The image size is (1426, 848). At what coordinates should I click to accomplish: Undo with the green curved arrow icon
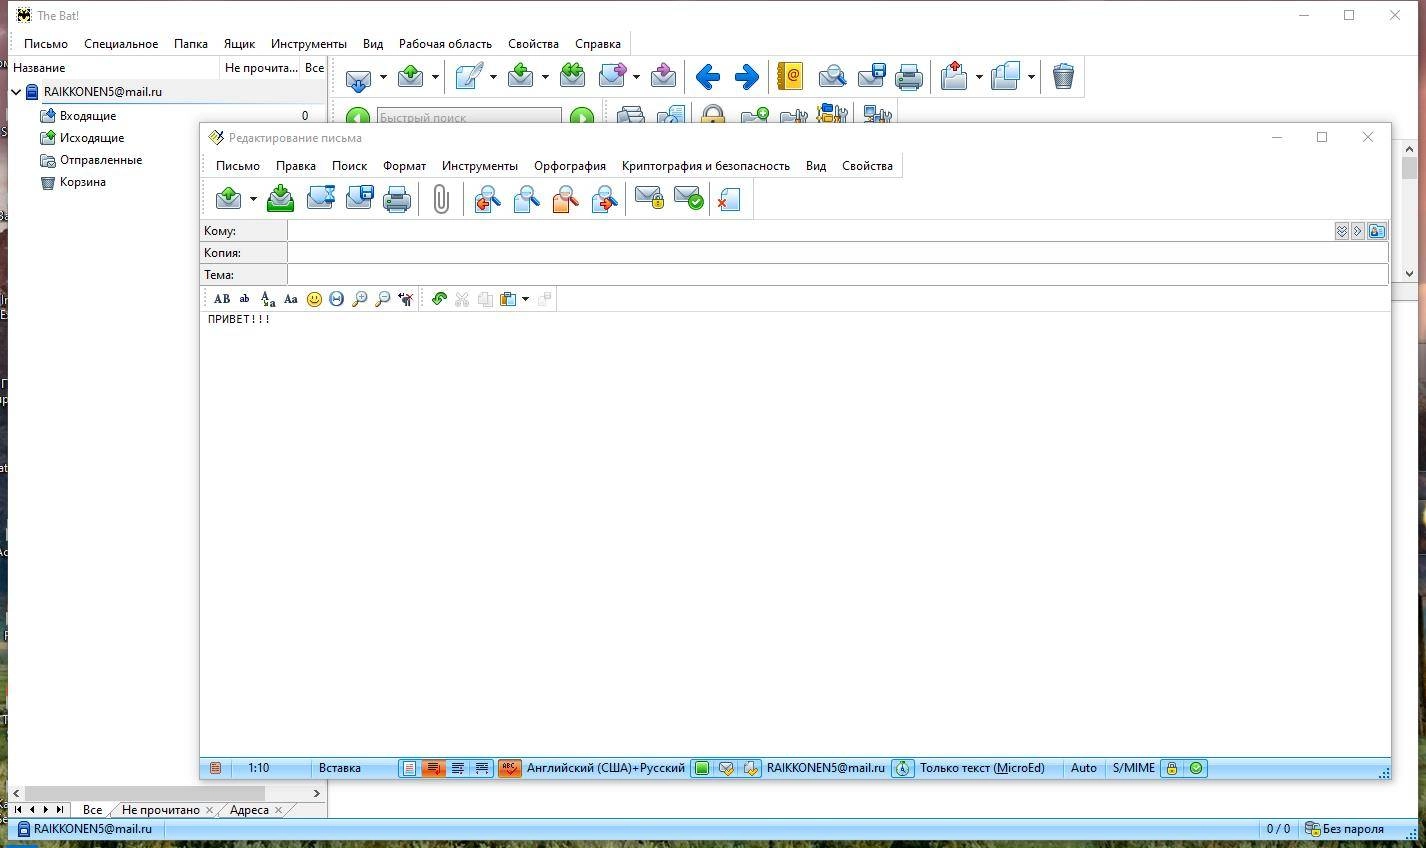(x=439, y=299)
